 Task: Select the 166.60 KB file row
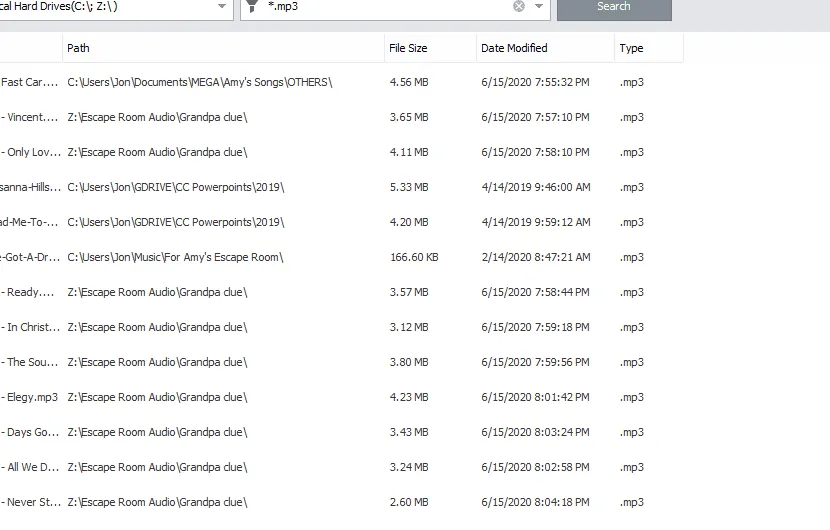(414, 257)
